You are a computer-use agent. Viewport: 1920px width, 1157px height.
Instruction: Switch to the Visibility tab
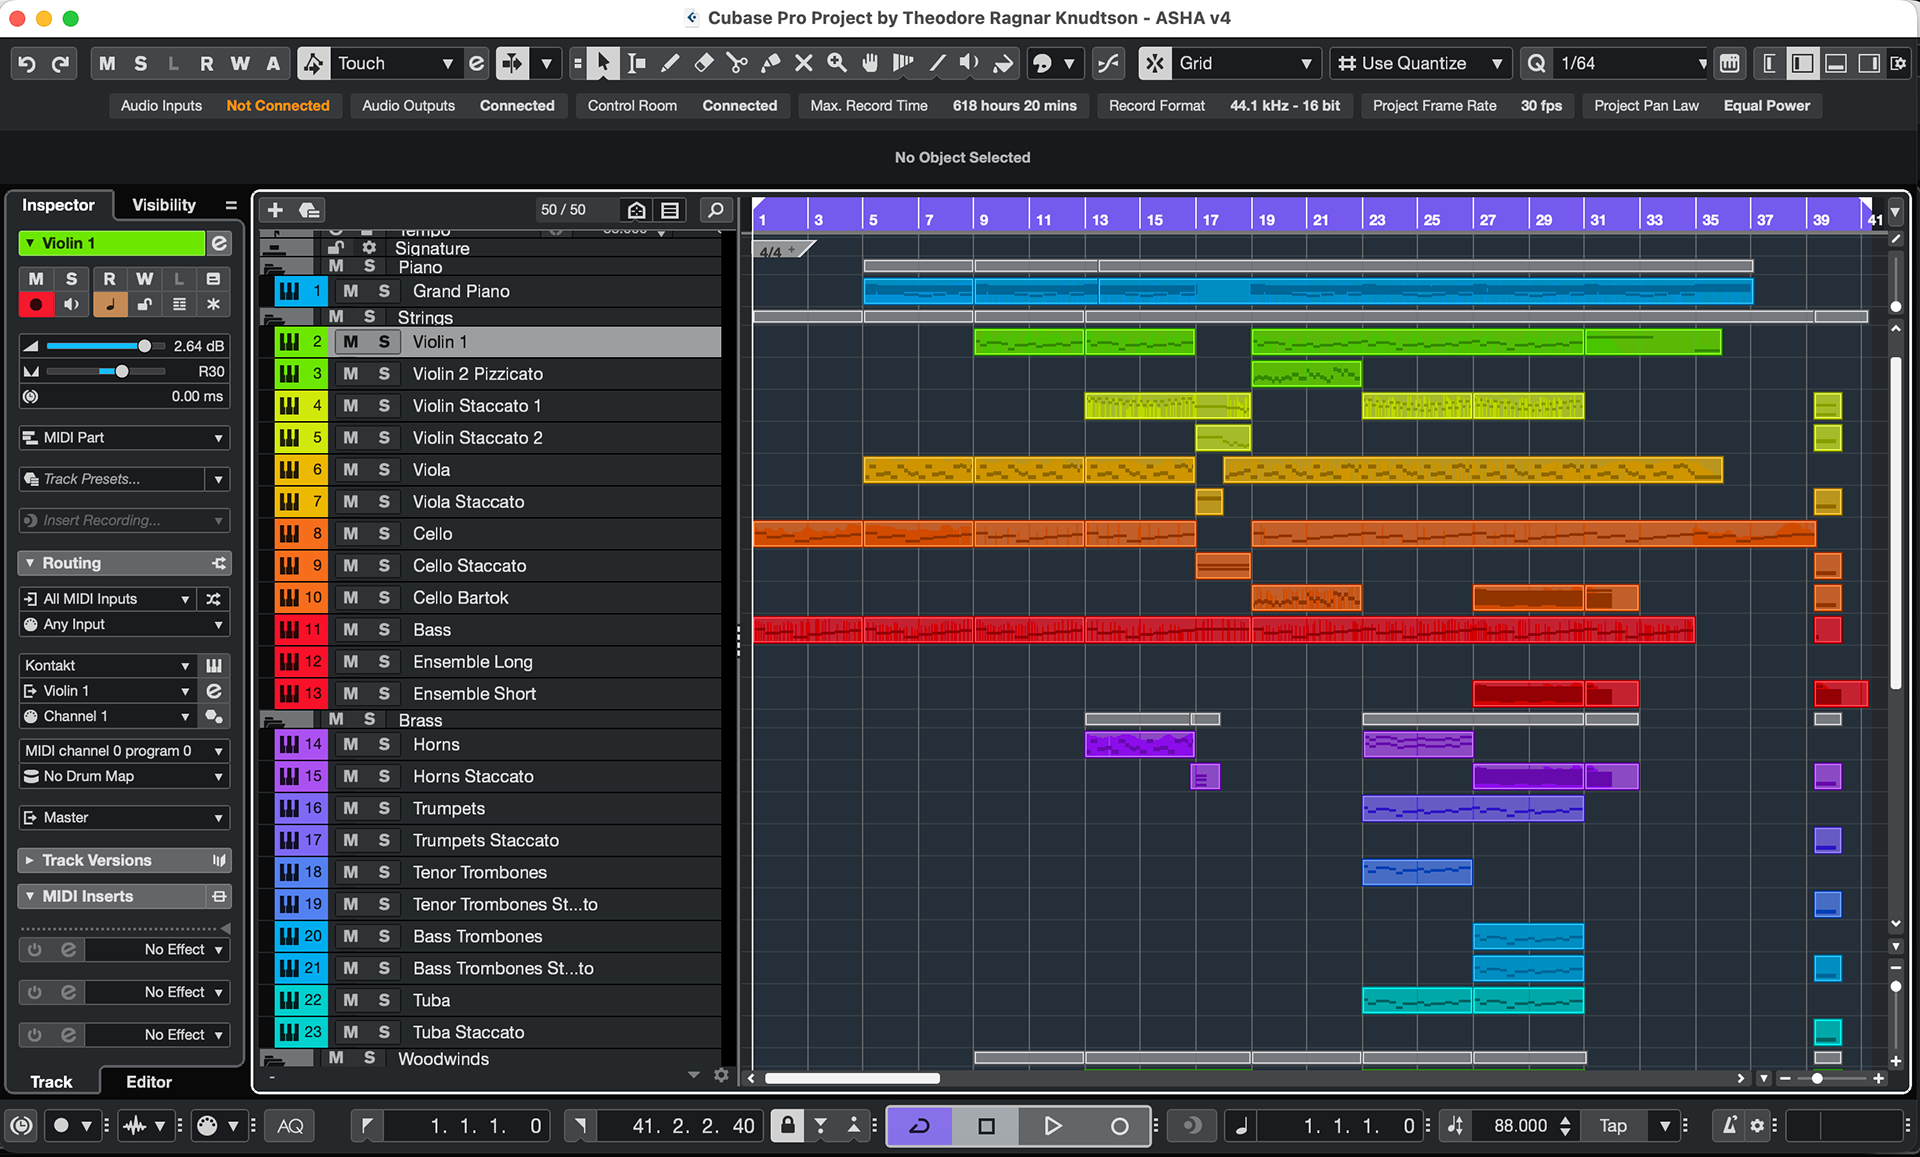tap(164, 205)
